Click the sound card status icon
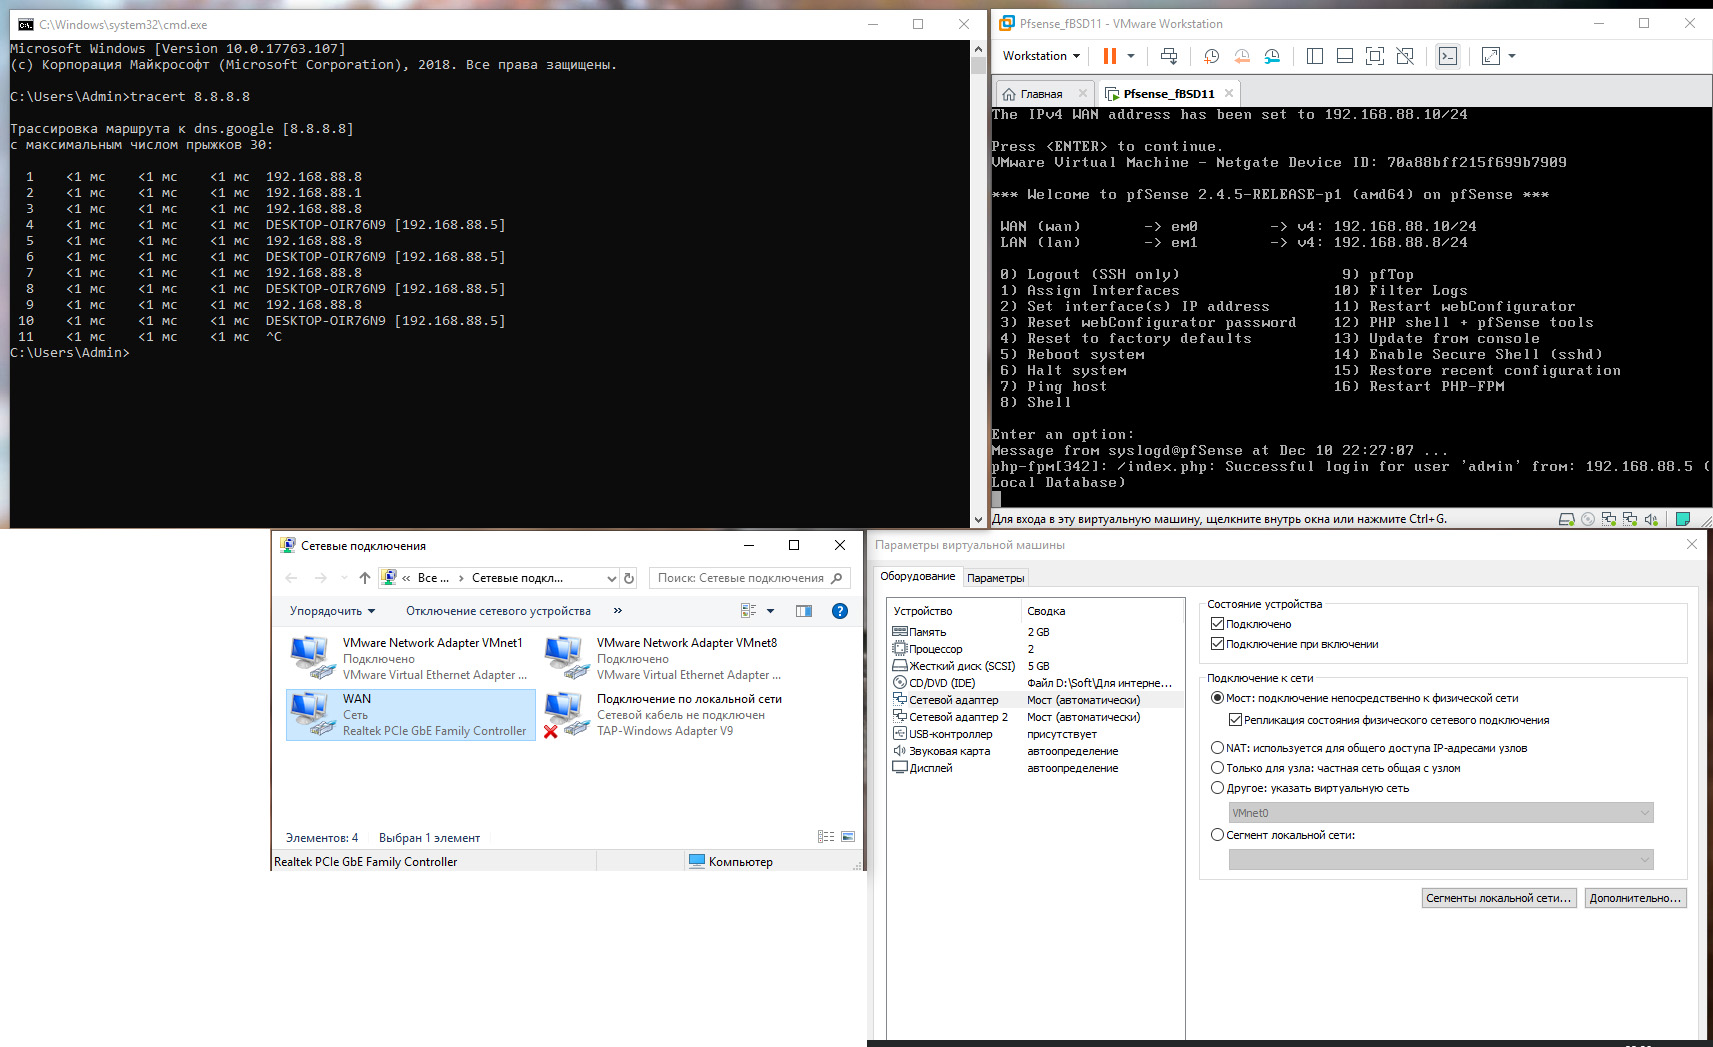1713x1047 pixels. (x=1651, y=519)
